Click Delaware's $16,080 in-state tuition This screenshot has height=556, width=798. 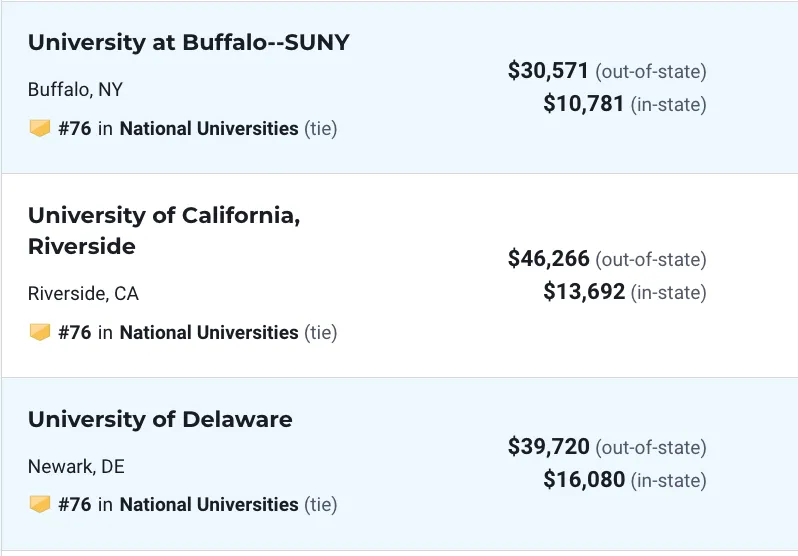pos(584,479)
